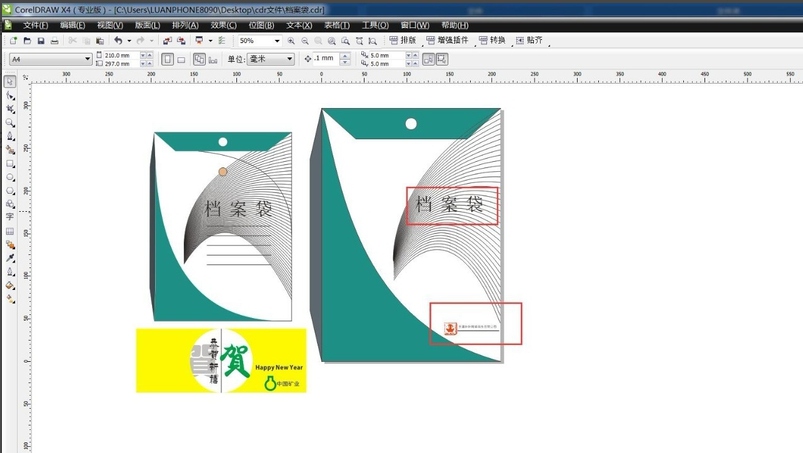Switch page to portrait orientation

tap(167, 60)
